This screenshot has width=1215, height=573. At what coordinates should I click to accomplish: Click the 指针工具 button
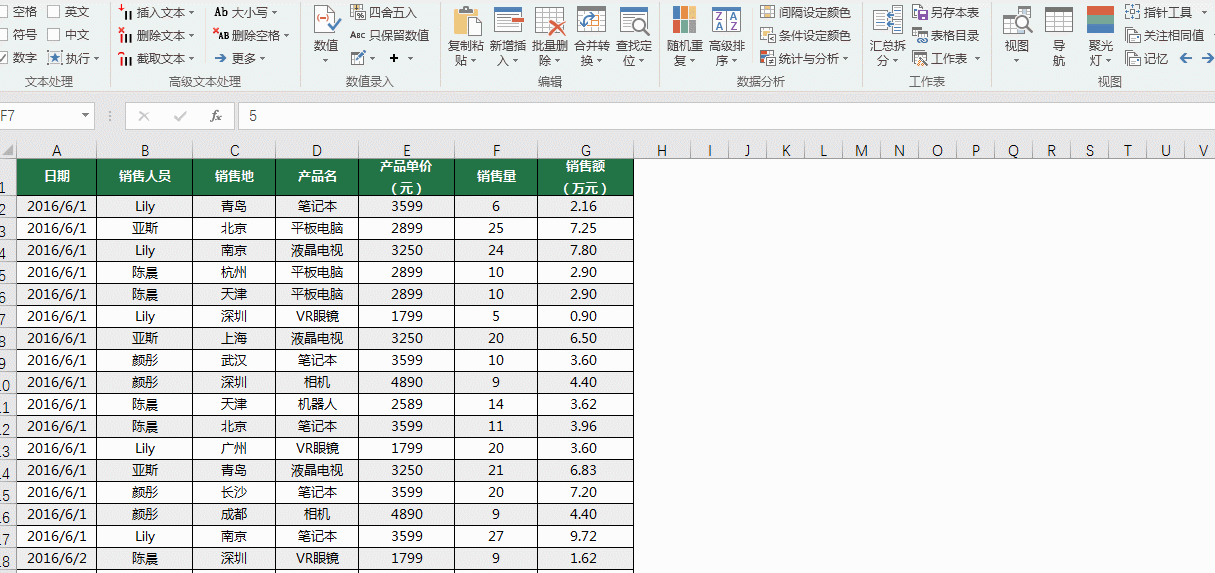[1165, 12]
